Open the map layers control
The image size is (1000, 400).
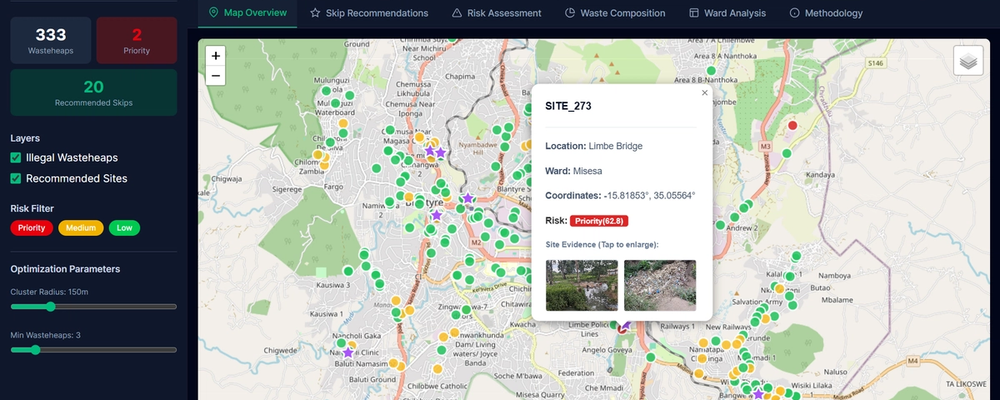(x=968, y=61)
